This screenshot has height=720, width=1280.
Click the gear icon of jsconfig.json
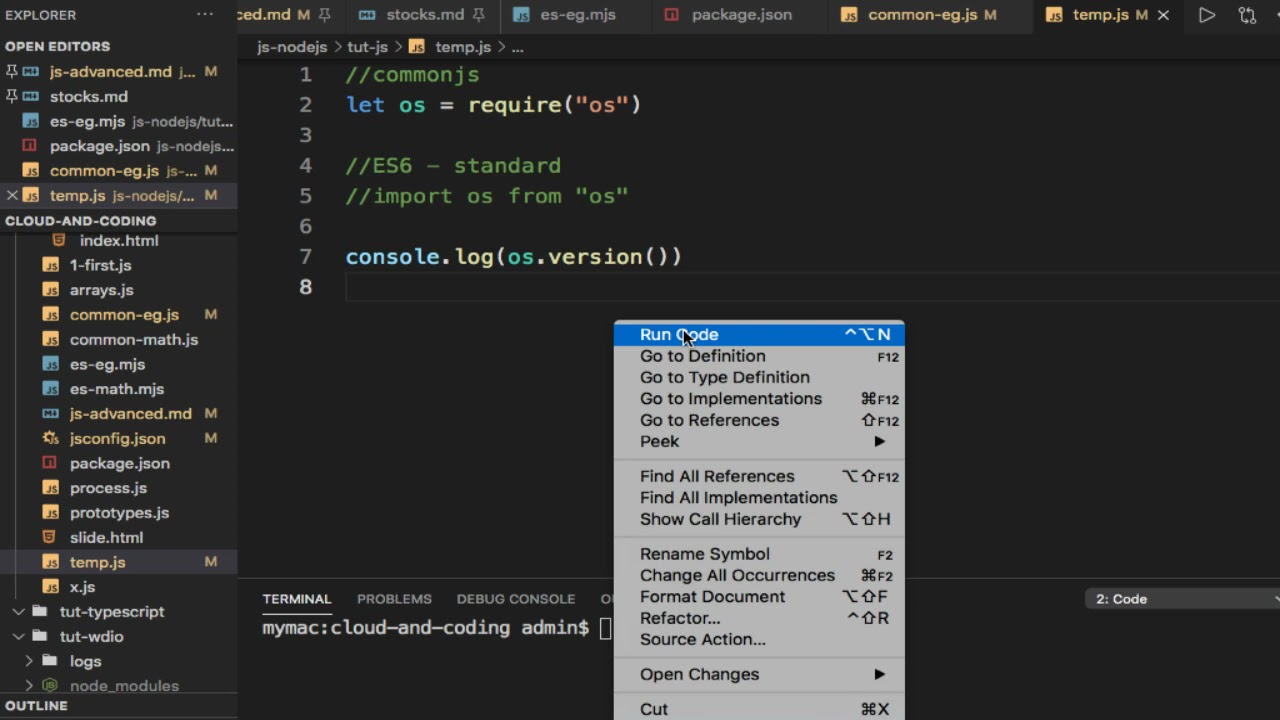51,438
